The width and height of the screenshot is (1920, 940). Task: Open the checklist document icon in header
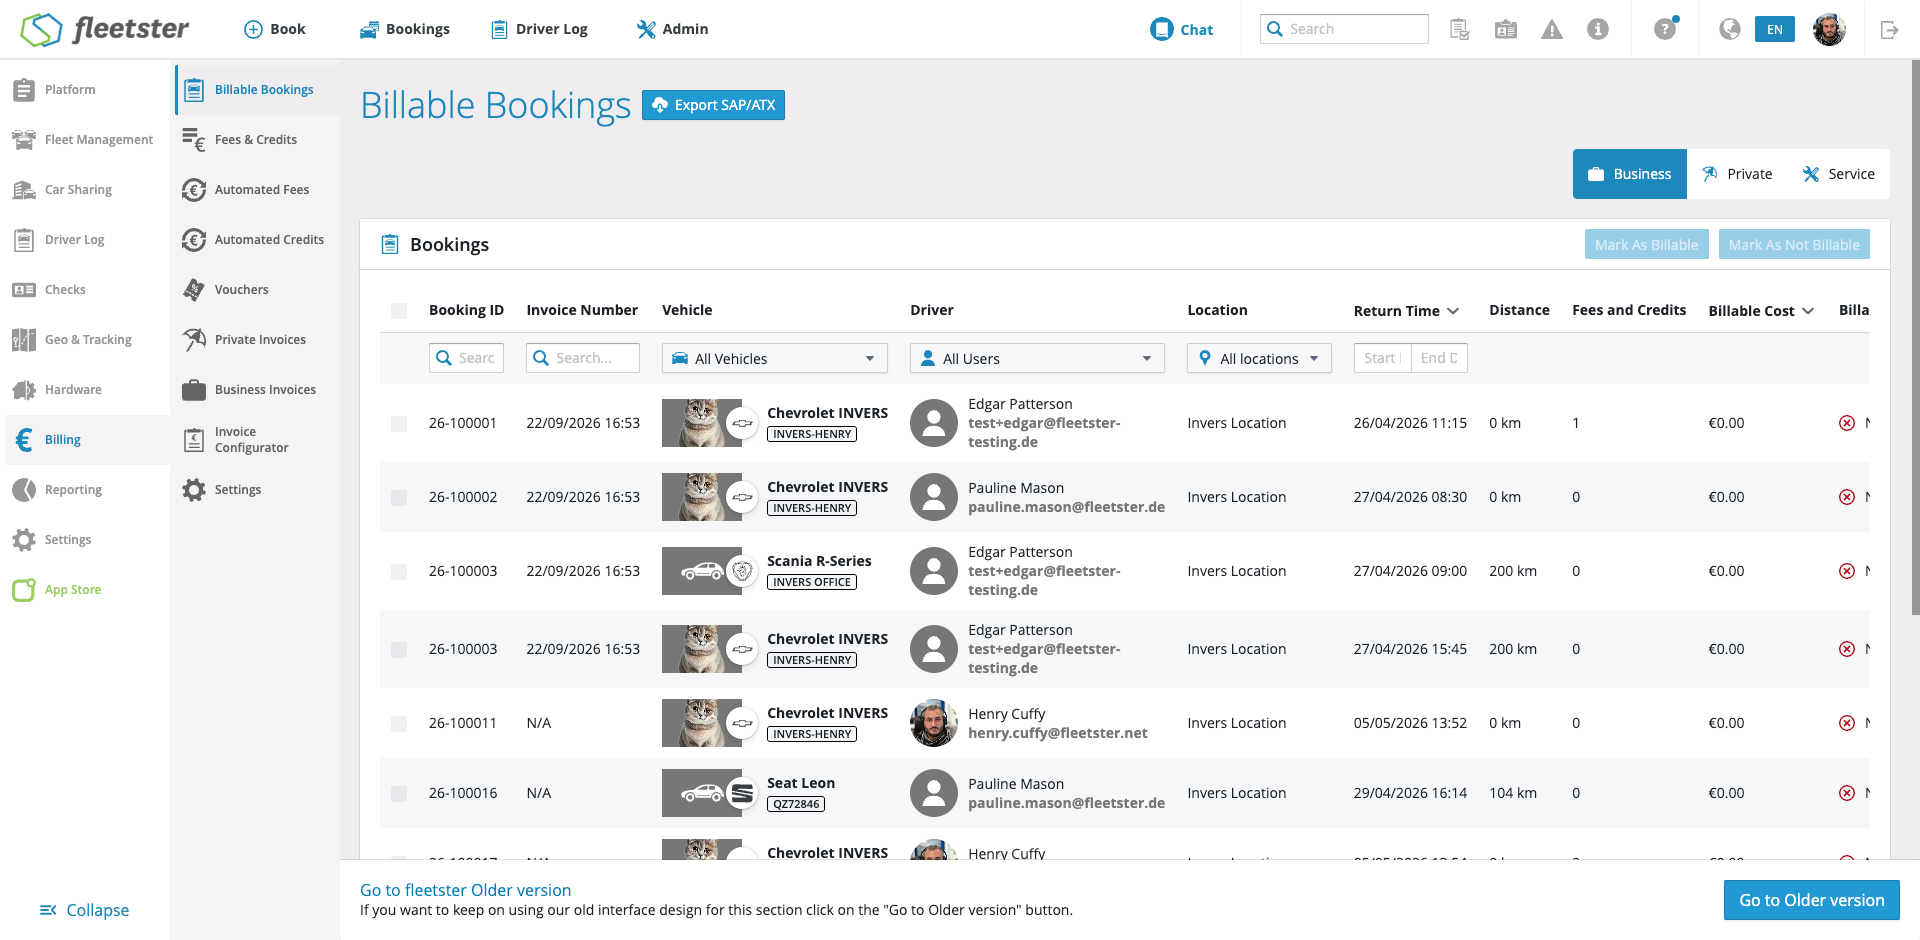[x=1460, y=29]
